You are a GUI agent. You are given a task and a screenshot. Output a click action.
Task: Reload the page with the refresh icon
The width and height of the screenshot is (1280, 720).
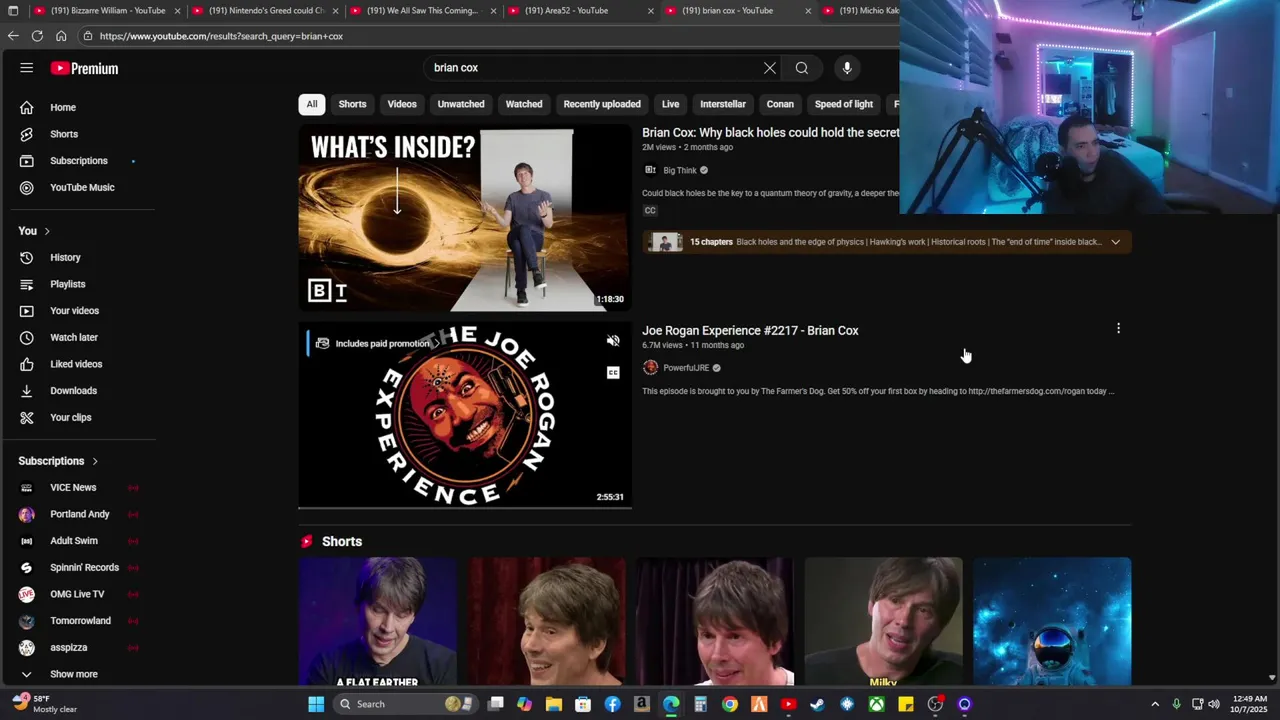(37, 36)
